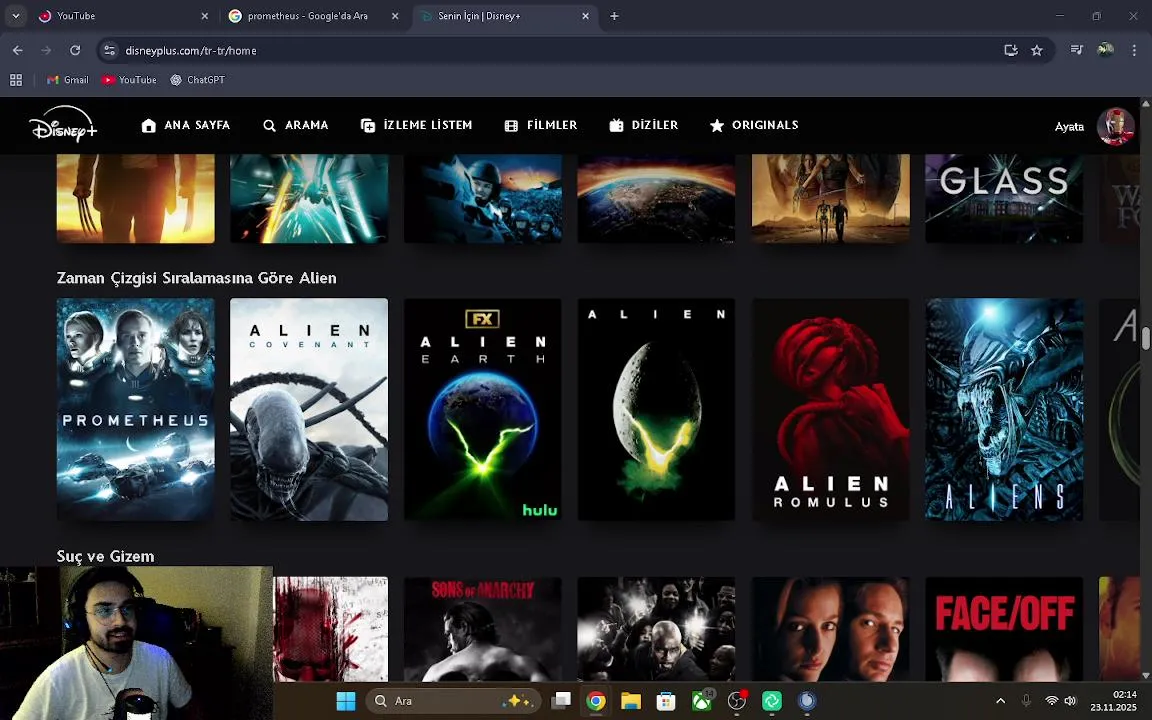Open the clock and date panel

point(1114,701)
